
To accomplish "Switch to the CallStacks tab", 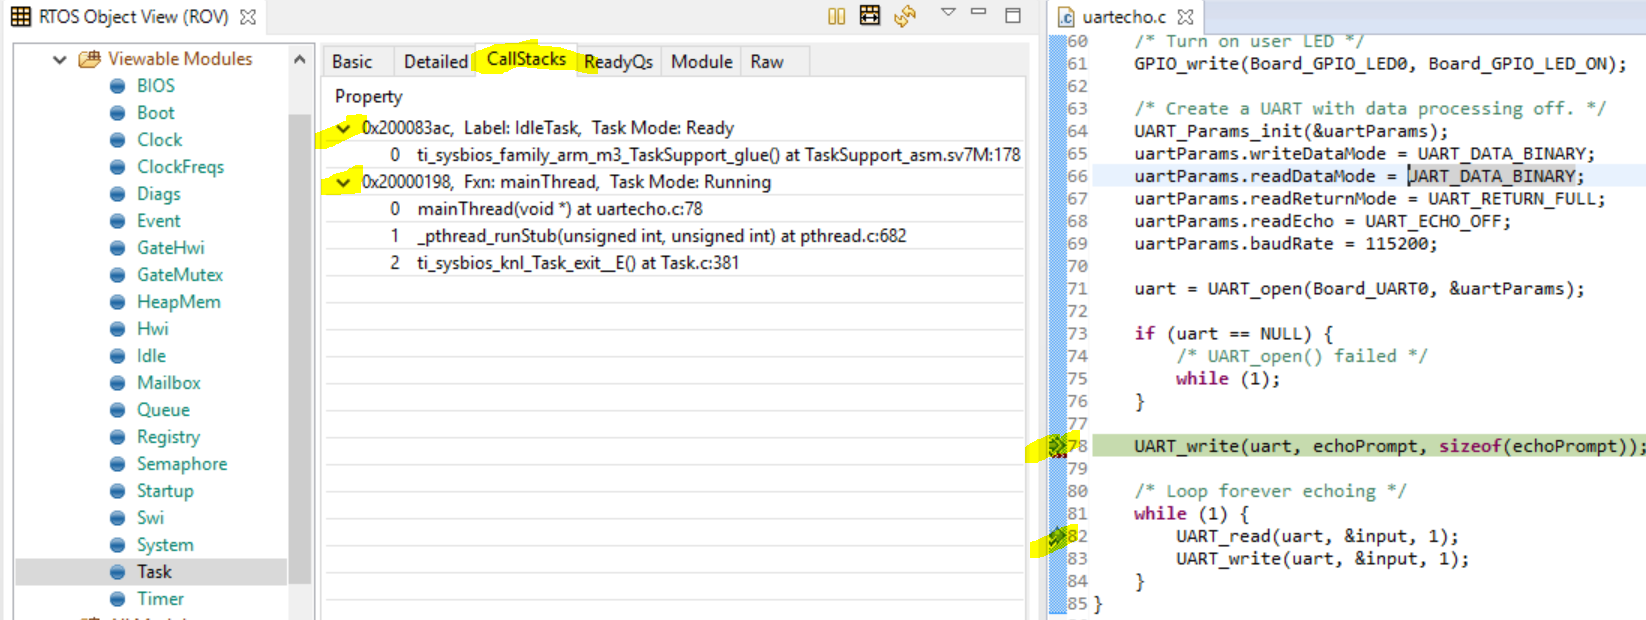I will (x=526, y=60).
